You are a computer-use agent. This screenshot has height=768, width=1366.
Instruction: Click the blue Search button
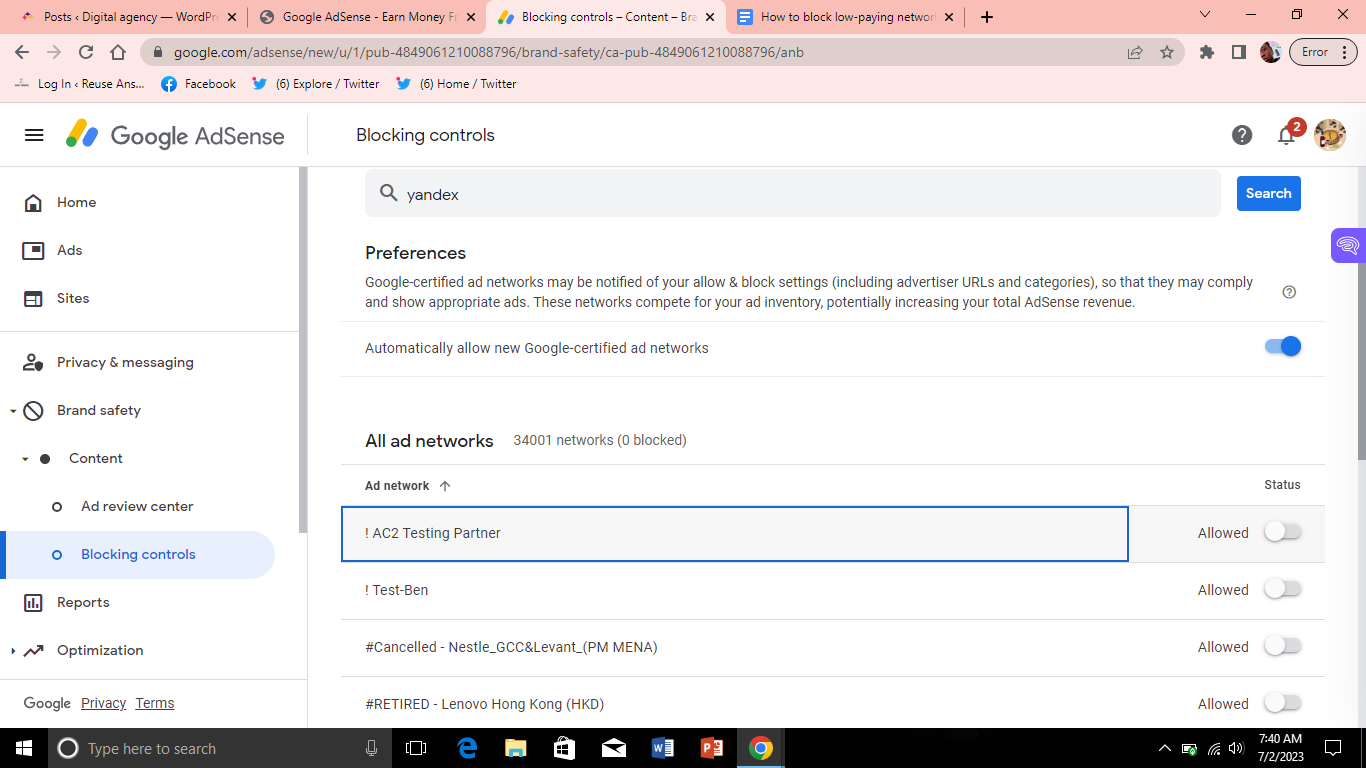pos(1268,193)
